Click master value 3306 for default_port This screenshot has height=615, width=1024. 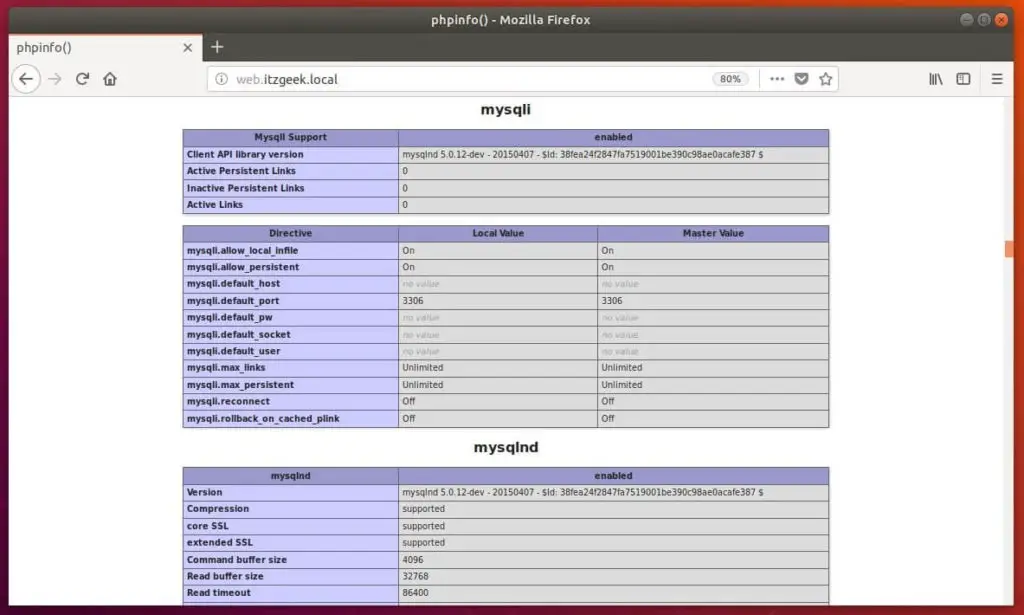(612, 301)
